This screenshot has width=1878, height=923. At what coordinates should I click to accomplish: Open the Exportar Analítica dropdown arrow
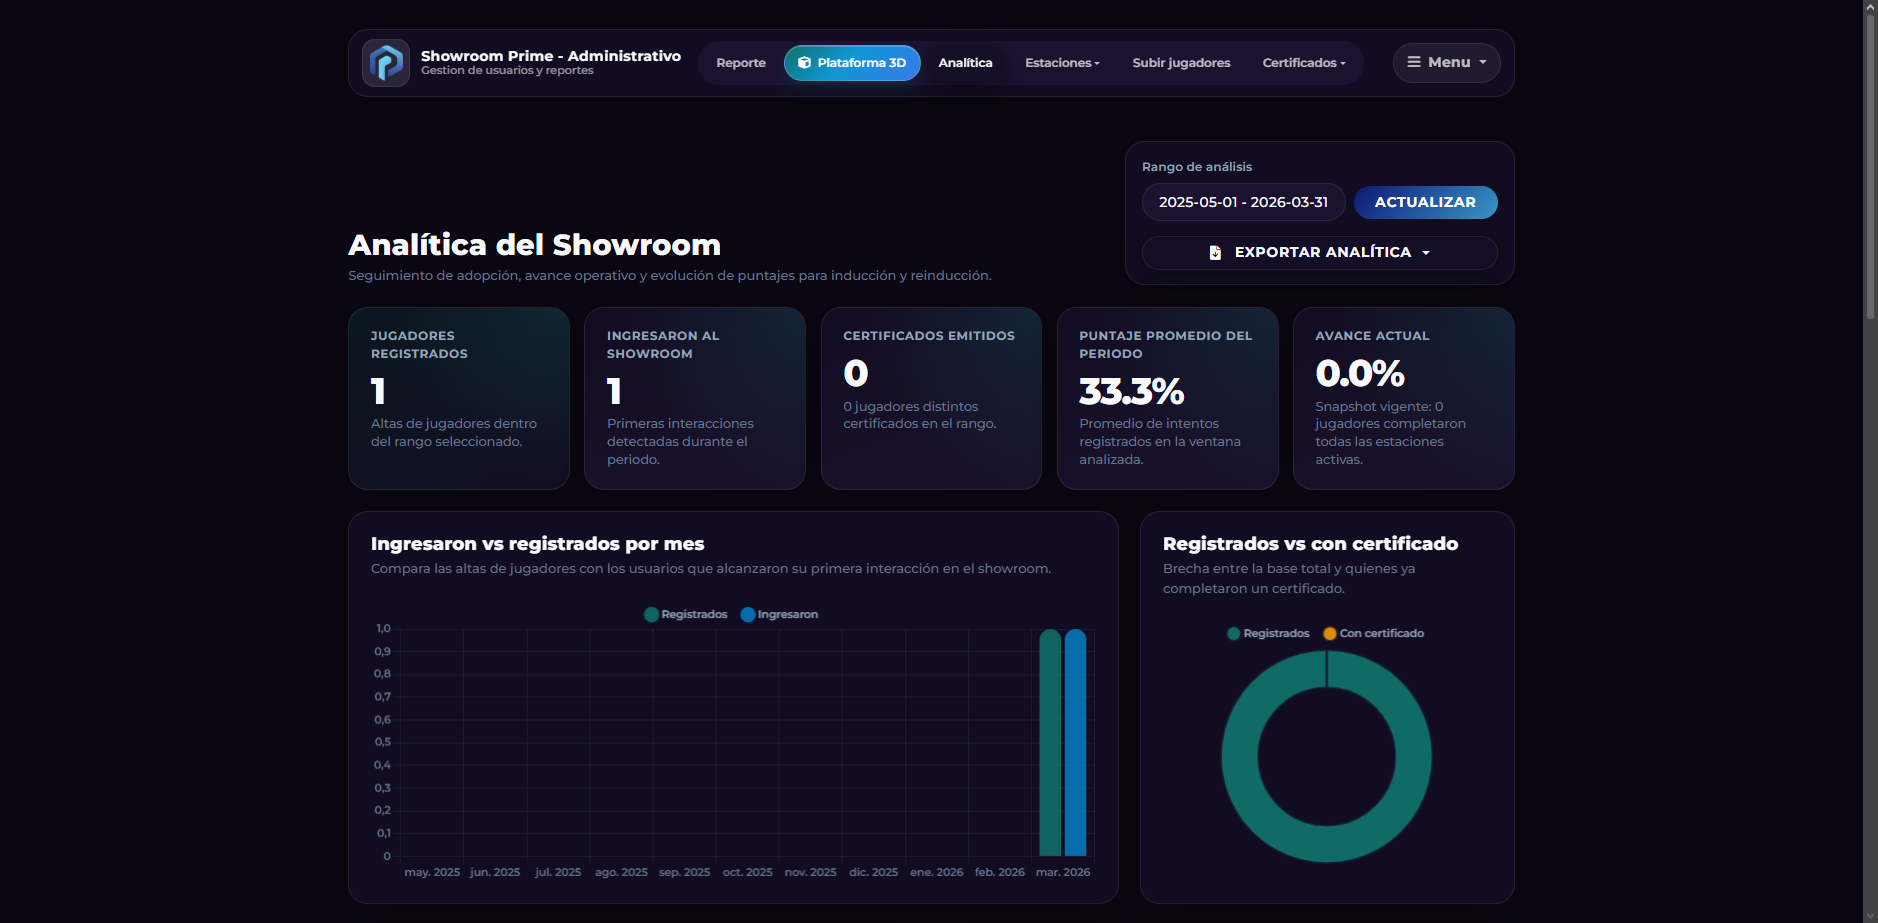(x=1427, y=252)
